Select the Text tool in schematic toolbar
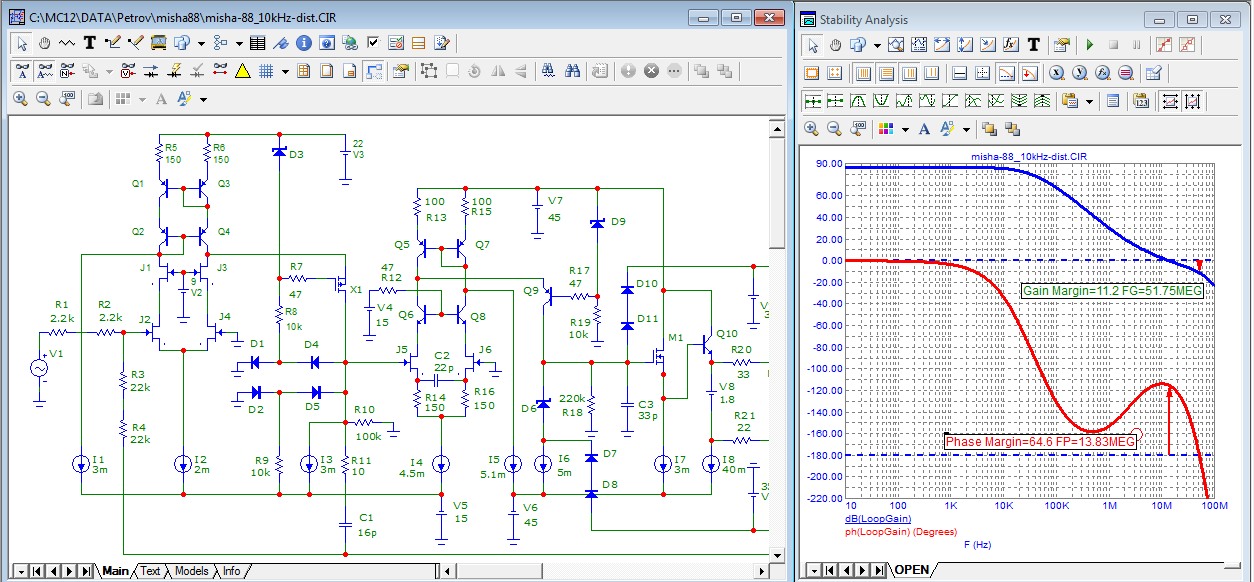The width and height of the screenshot is (1254, 582). click(89, 43)
